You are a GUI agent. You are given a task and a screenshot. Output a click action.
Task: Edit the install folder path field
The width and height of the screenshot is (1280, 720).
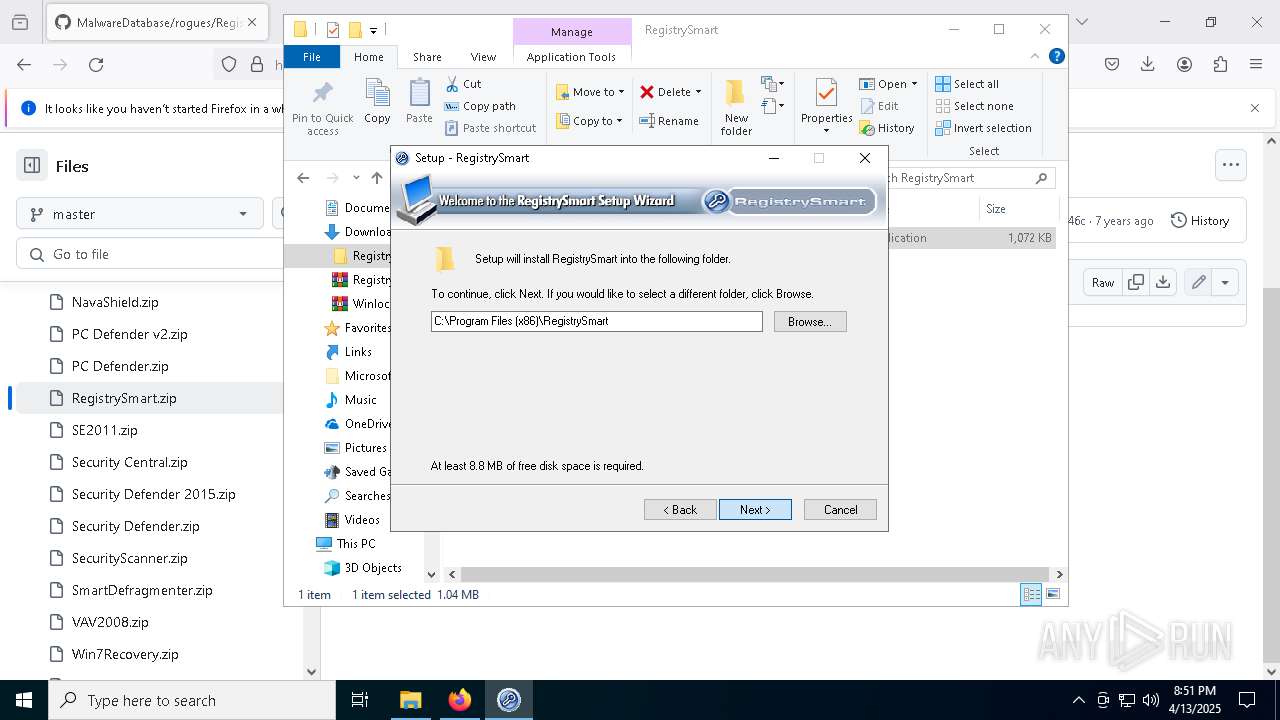(x=597, y=321)
